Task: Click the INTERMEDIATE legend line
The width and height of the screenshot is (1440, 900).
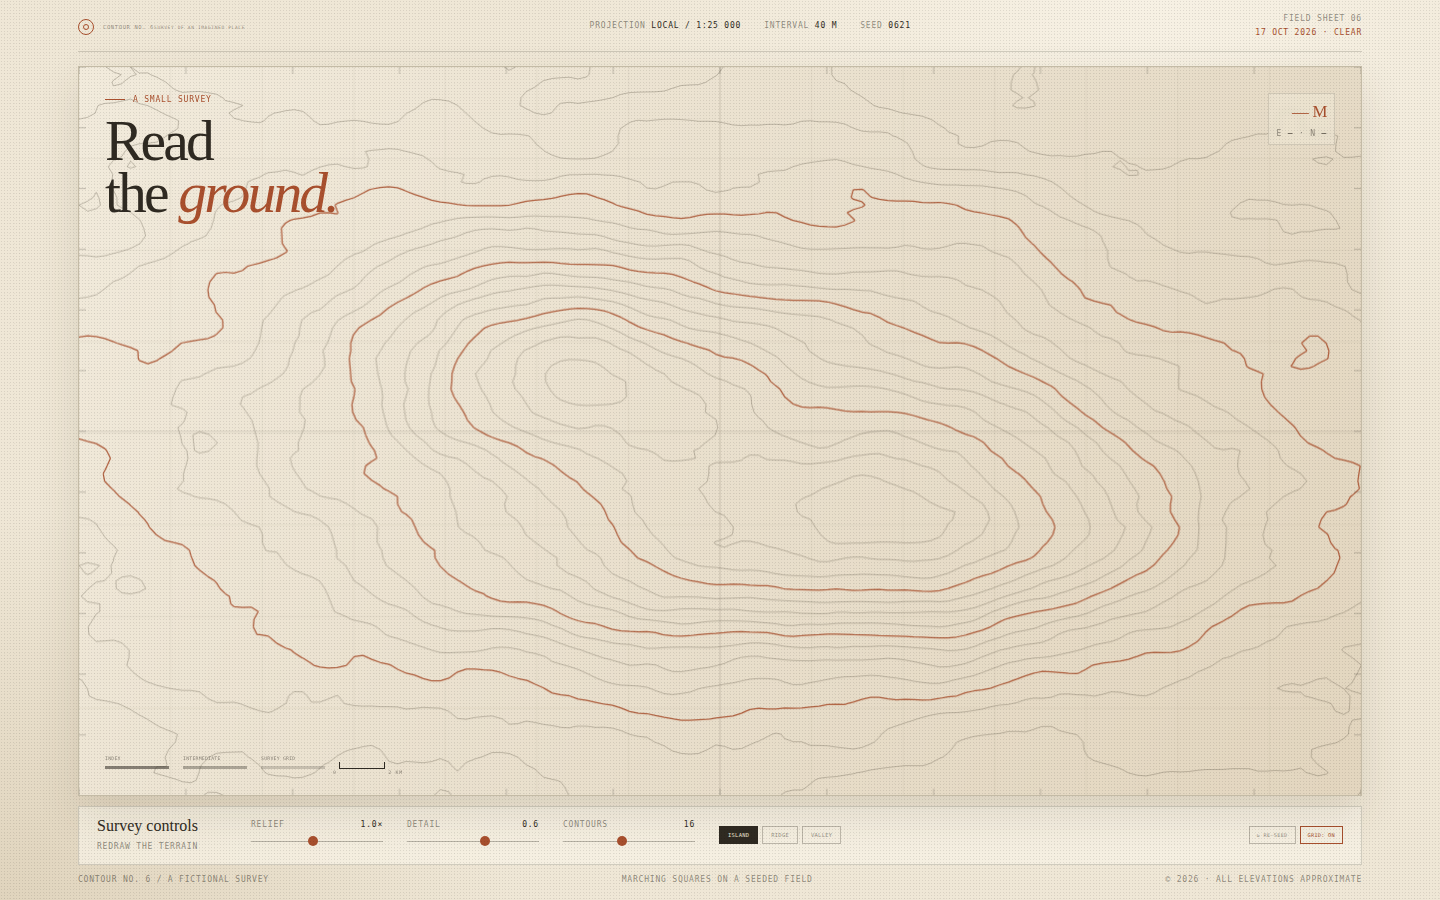Action: click(215, 768)
